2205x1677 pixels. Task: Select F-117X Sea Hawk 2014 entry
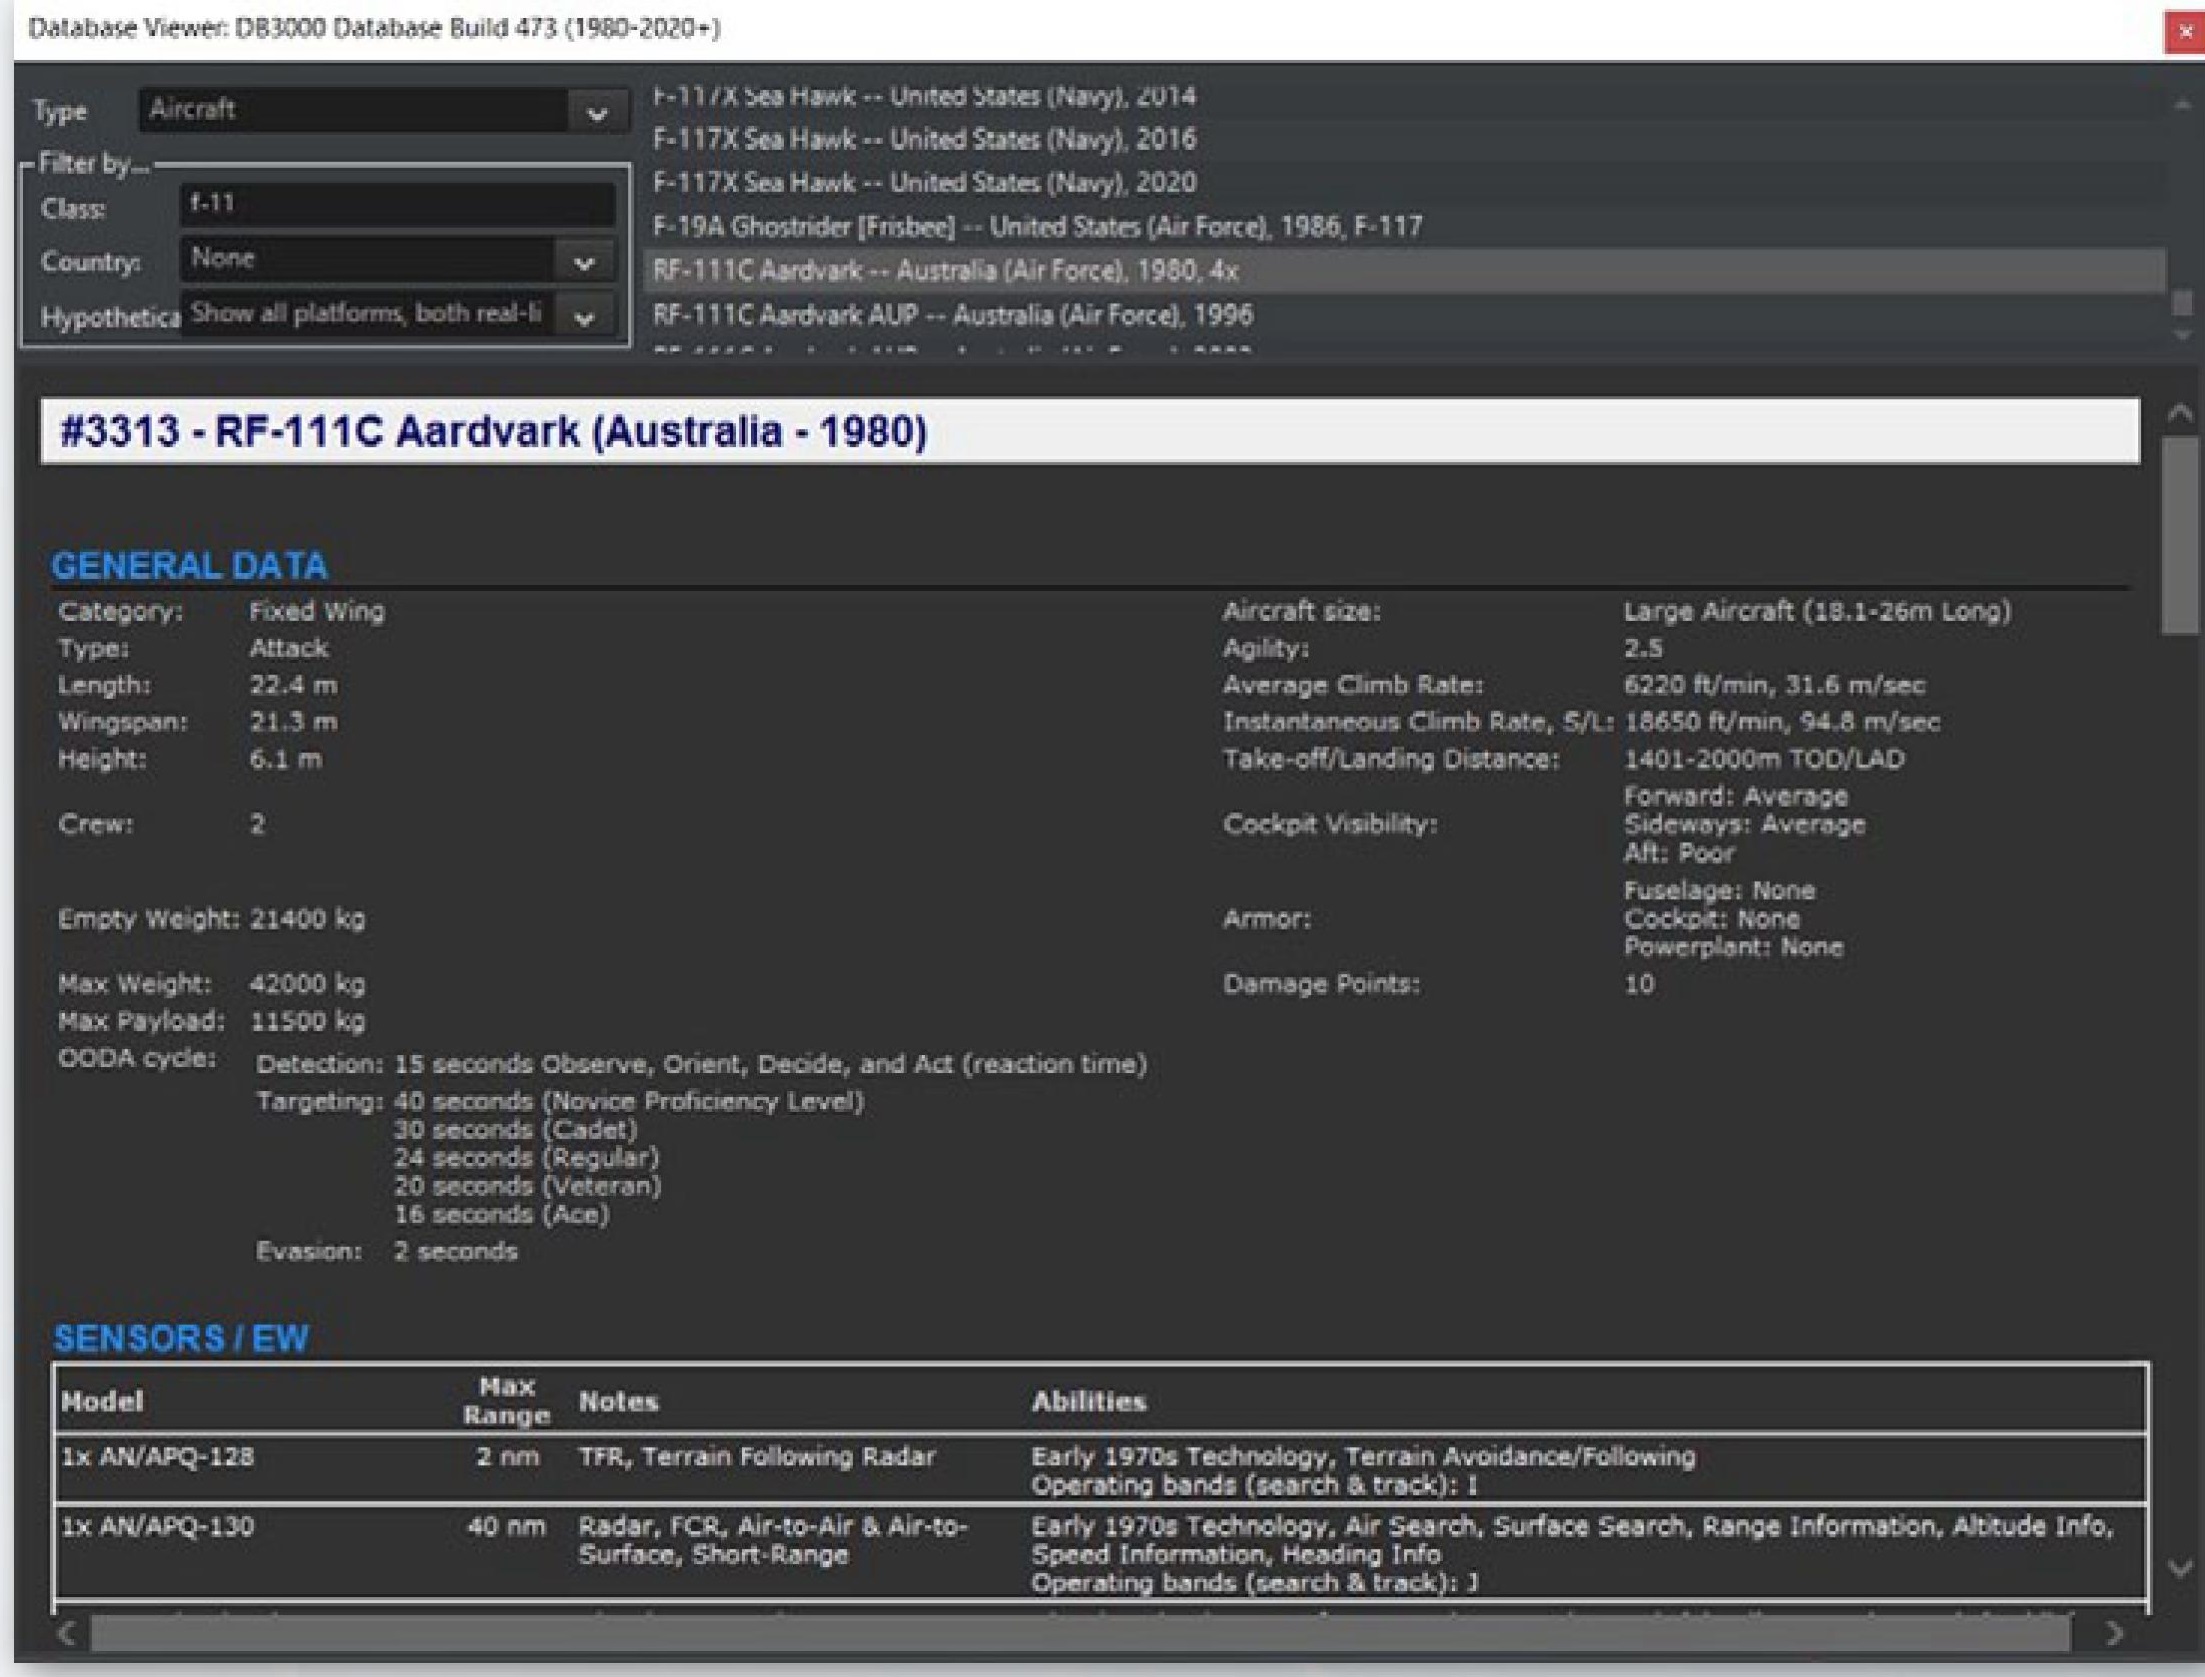click(923, 97)
